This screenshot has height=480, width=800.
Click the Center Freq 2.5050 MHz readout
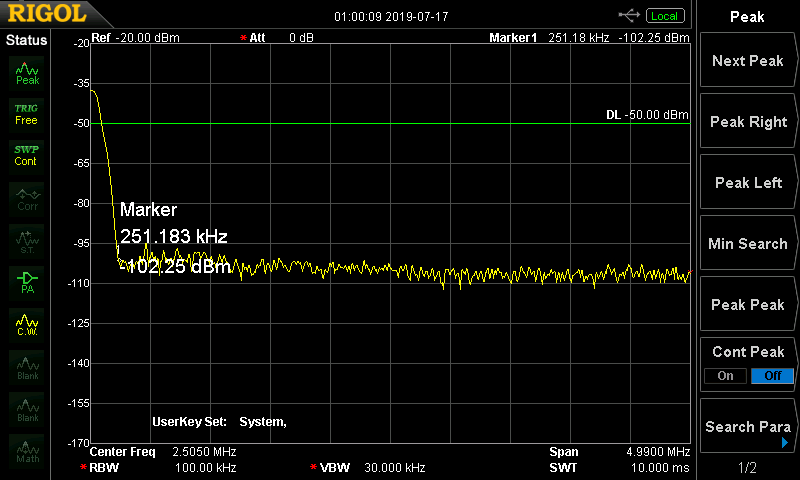pyautogui.click(x=163, y=452)
